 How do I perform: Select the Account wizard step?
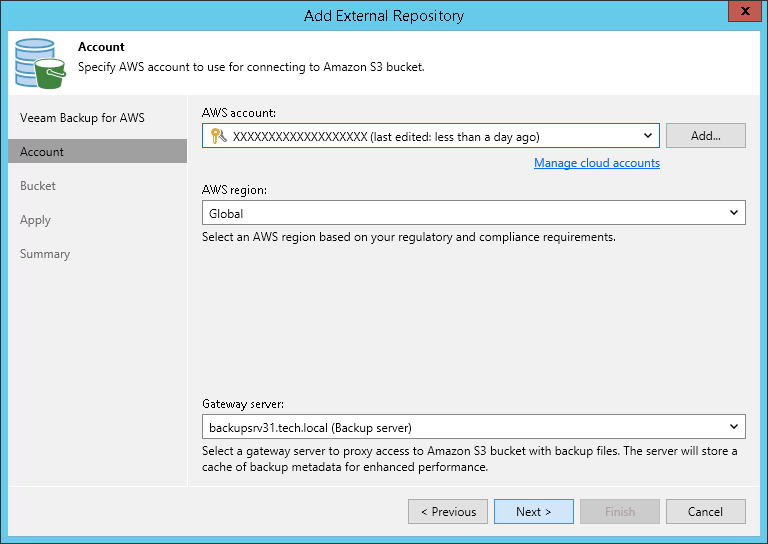pyautogui.click(x=97, y=151)
